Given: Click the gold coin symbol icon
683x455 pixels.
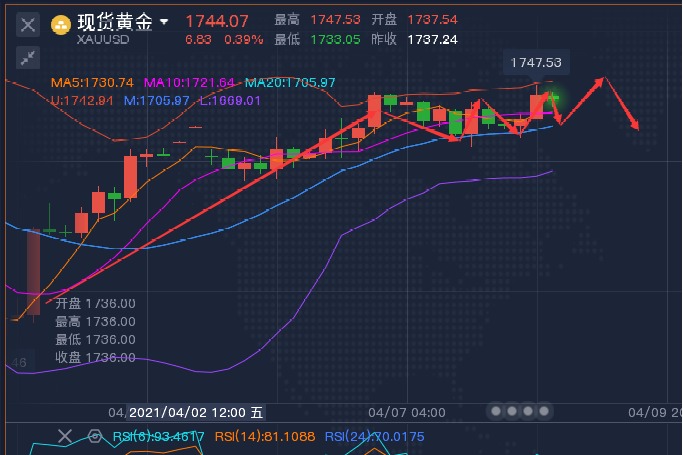Looking at the screenshot, I should click(x=61, y=23).
